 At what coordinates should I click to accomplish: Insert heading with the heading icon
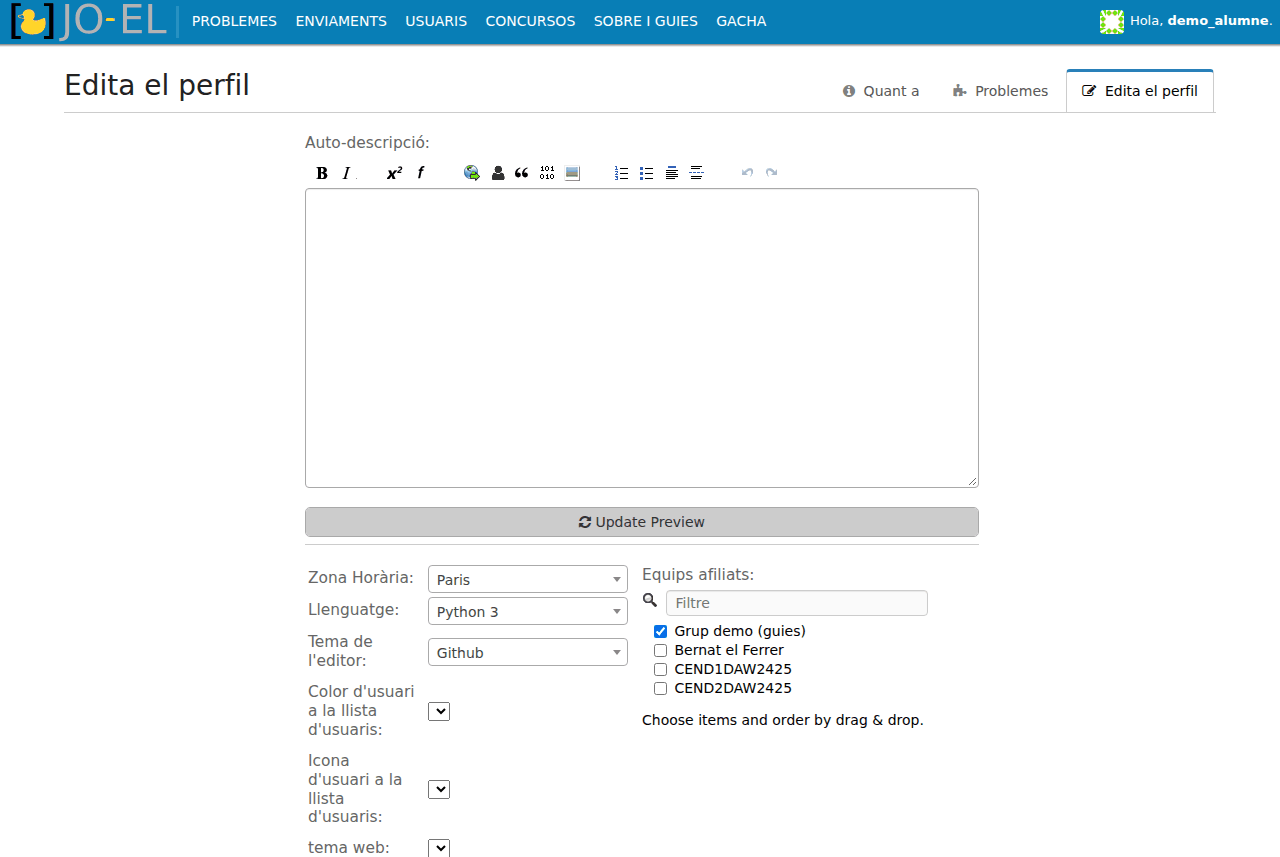pyautogui.click(x=672, y=173)
